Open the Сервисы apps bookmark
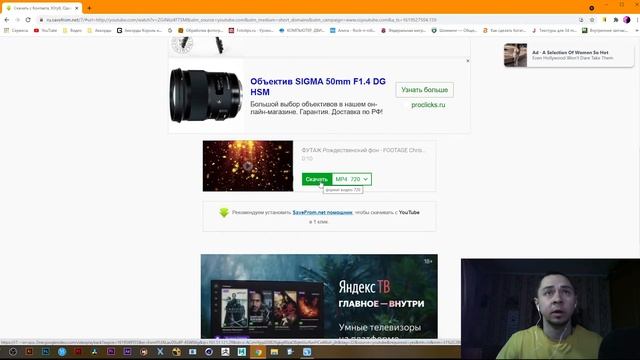Screen dimensions: 640x360 point(16,30)
